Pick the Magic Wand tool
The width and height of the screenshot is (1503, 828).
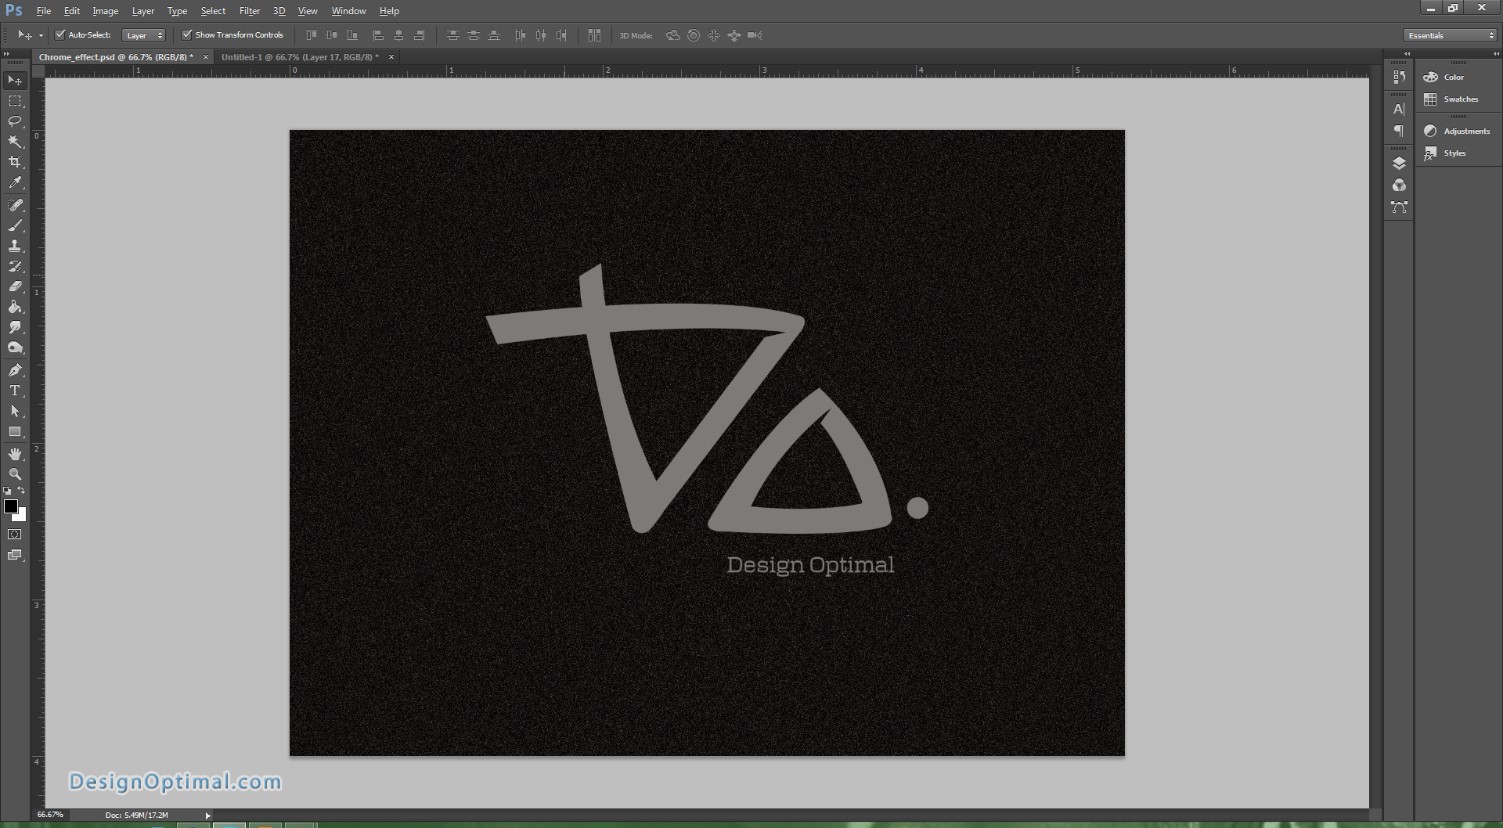(15, 142)
